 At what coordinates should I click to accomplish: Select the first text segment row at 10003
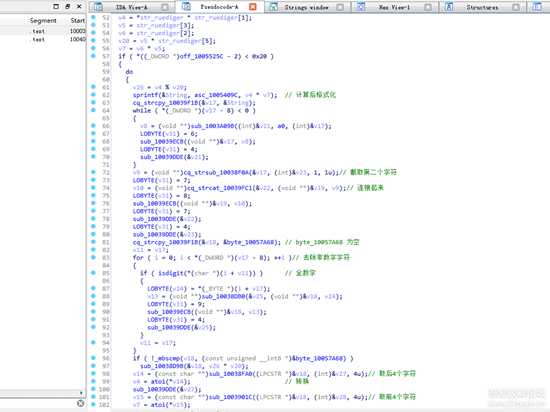click(43, 31)
